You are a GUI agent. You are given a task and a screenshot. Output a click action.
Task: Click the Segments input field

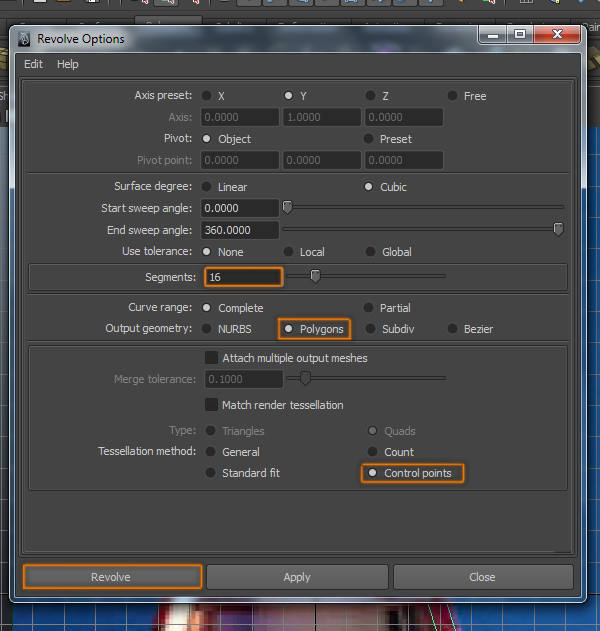click(243, 277)
